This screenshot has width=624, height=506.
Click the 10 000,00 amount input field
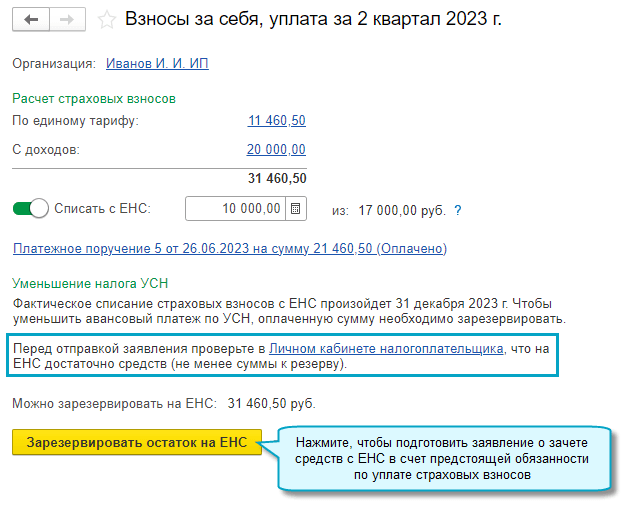tap(236, 209)
